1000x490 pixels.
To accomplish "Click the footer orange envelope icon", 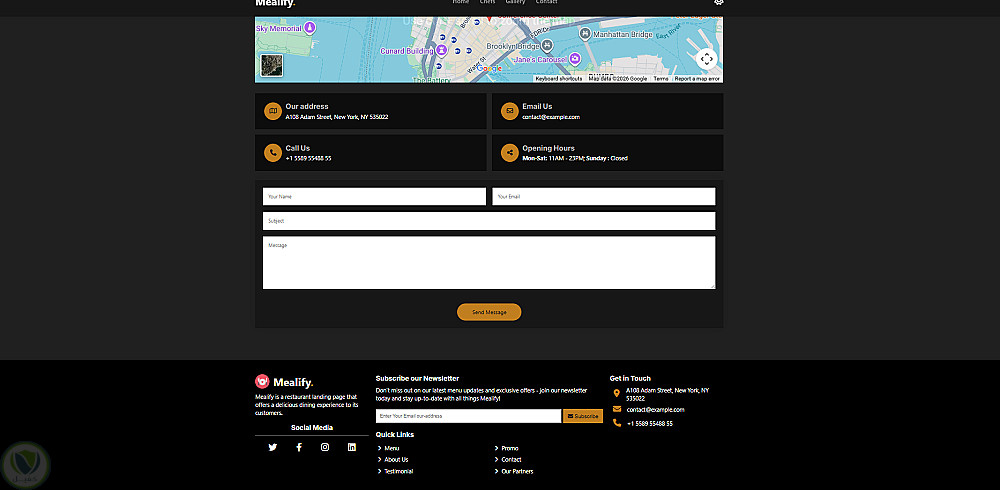I will coord(617,409).
